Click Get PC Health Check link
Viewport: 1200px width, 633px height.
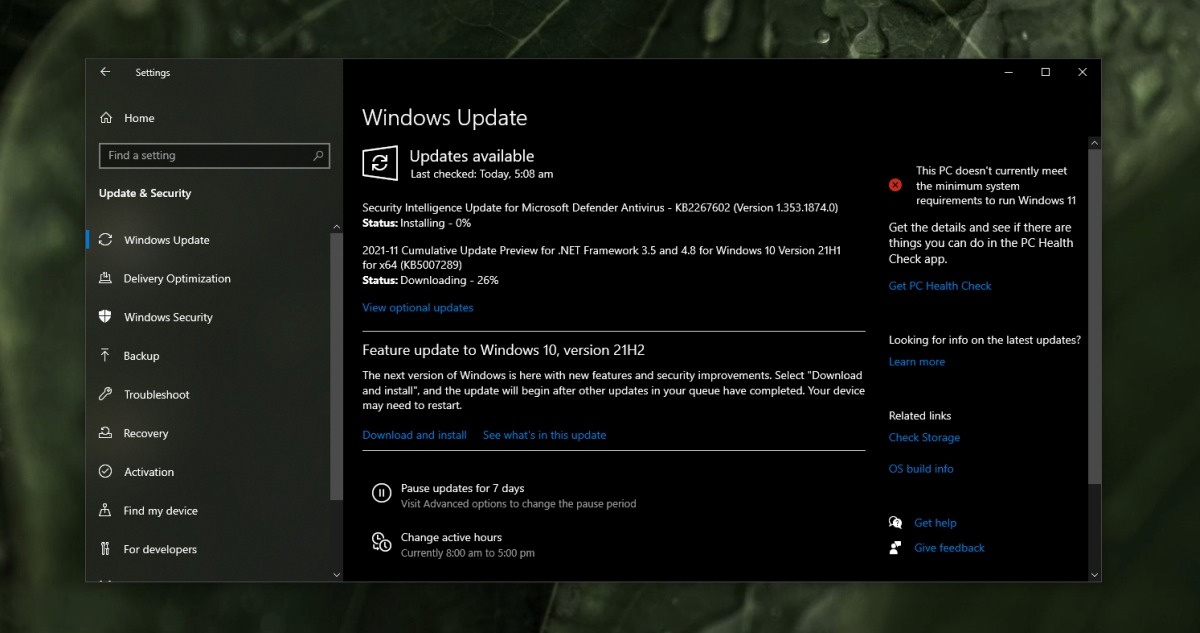940,286
